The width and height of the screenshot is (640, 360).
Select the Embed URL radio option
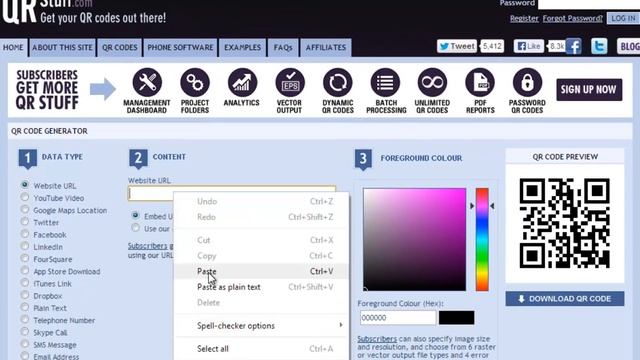pyautogui.click(x=136, y=215)
